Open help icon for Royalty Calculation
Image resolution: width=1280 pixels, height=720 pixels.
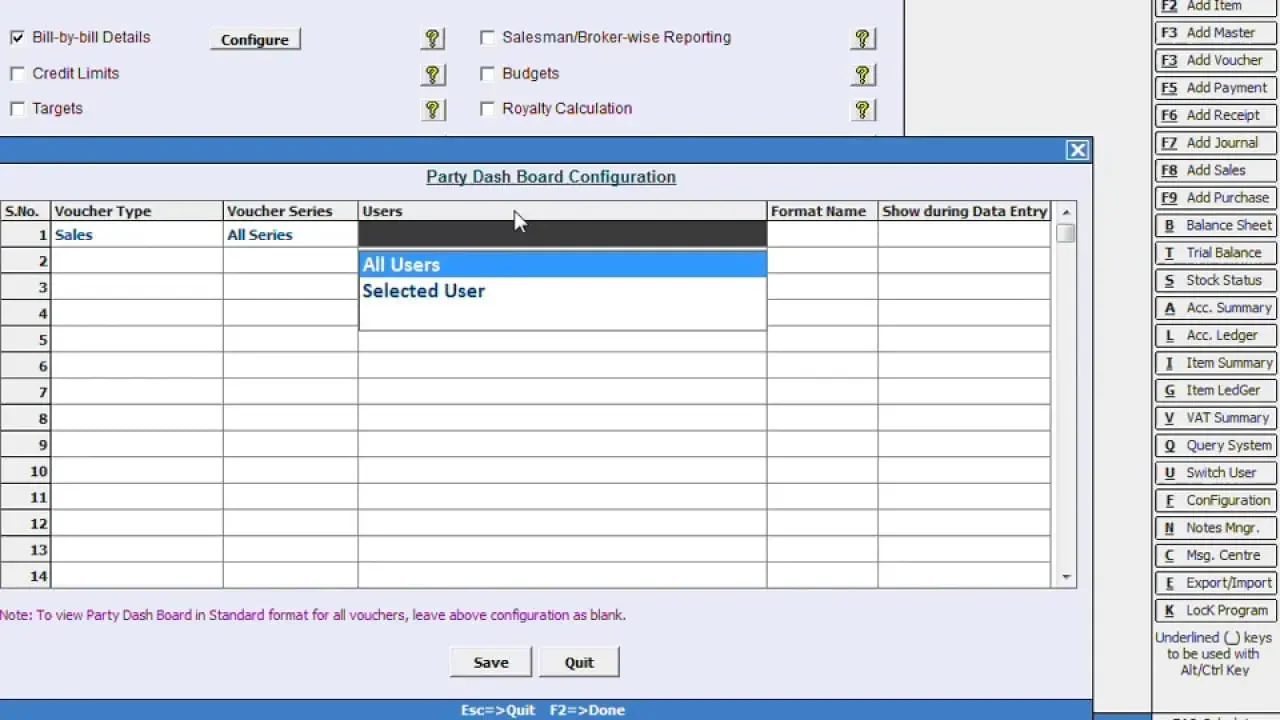click(863, 110)
